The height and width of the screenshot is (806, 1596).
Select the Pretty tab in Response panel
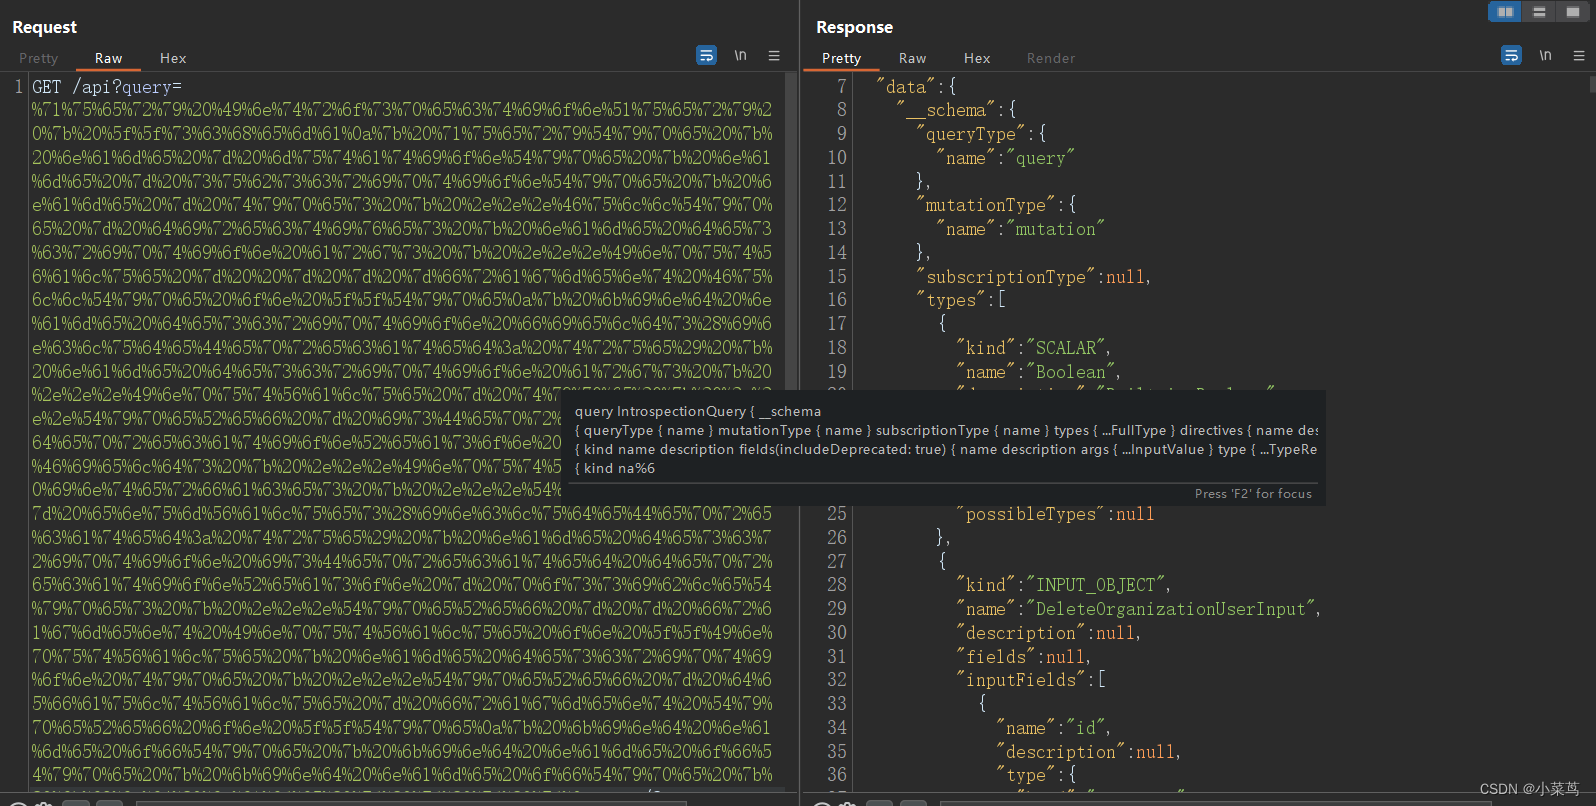pos(841,58)
